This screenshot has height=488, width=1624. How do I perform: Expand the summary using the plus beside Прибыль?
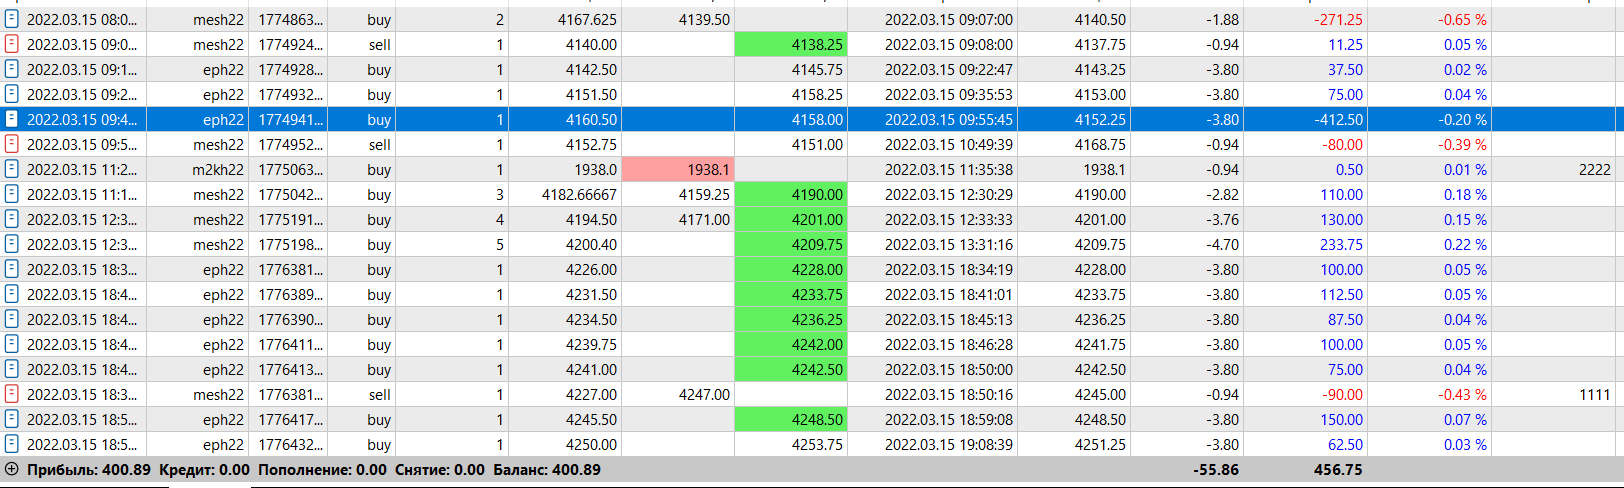(x=12, y=469)
